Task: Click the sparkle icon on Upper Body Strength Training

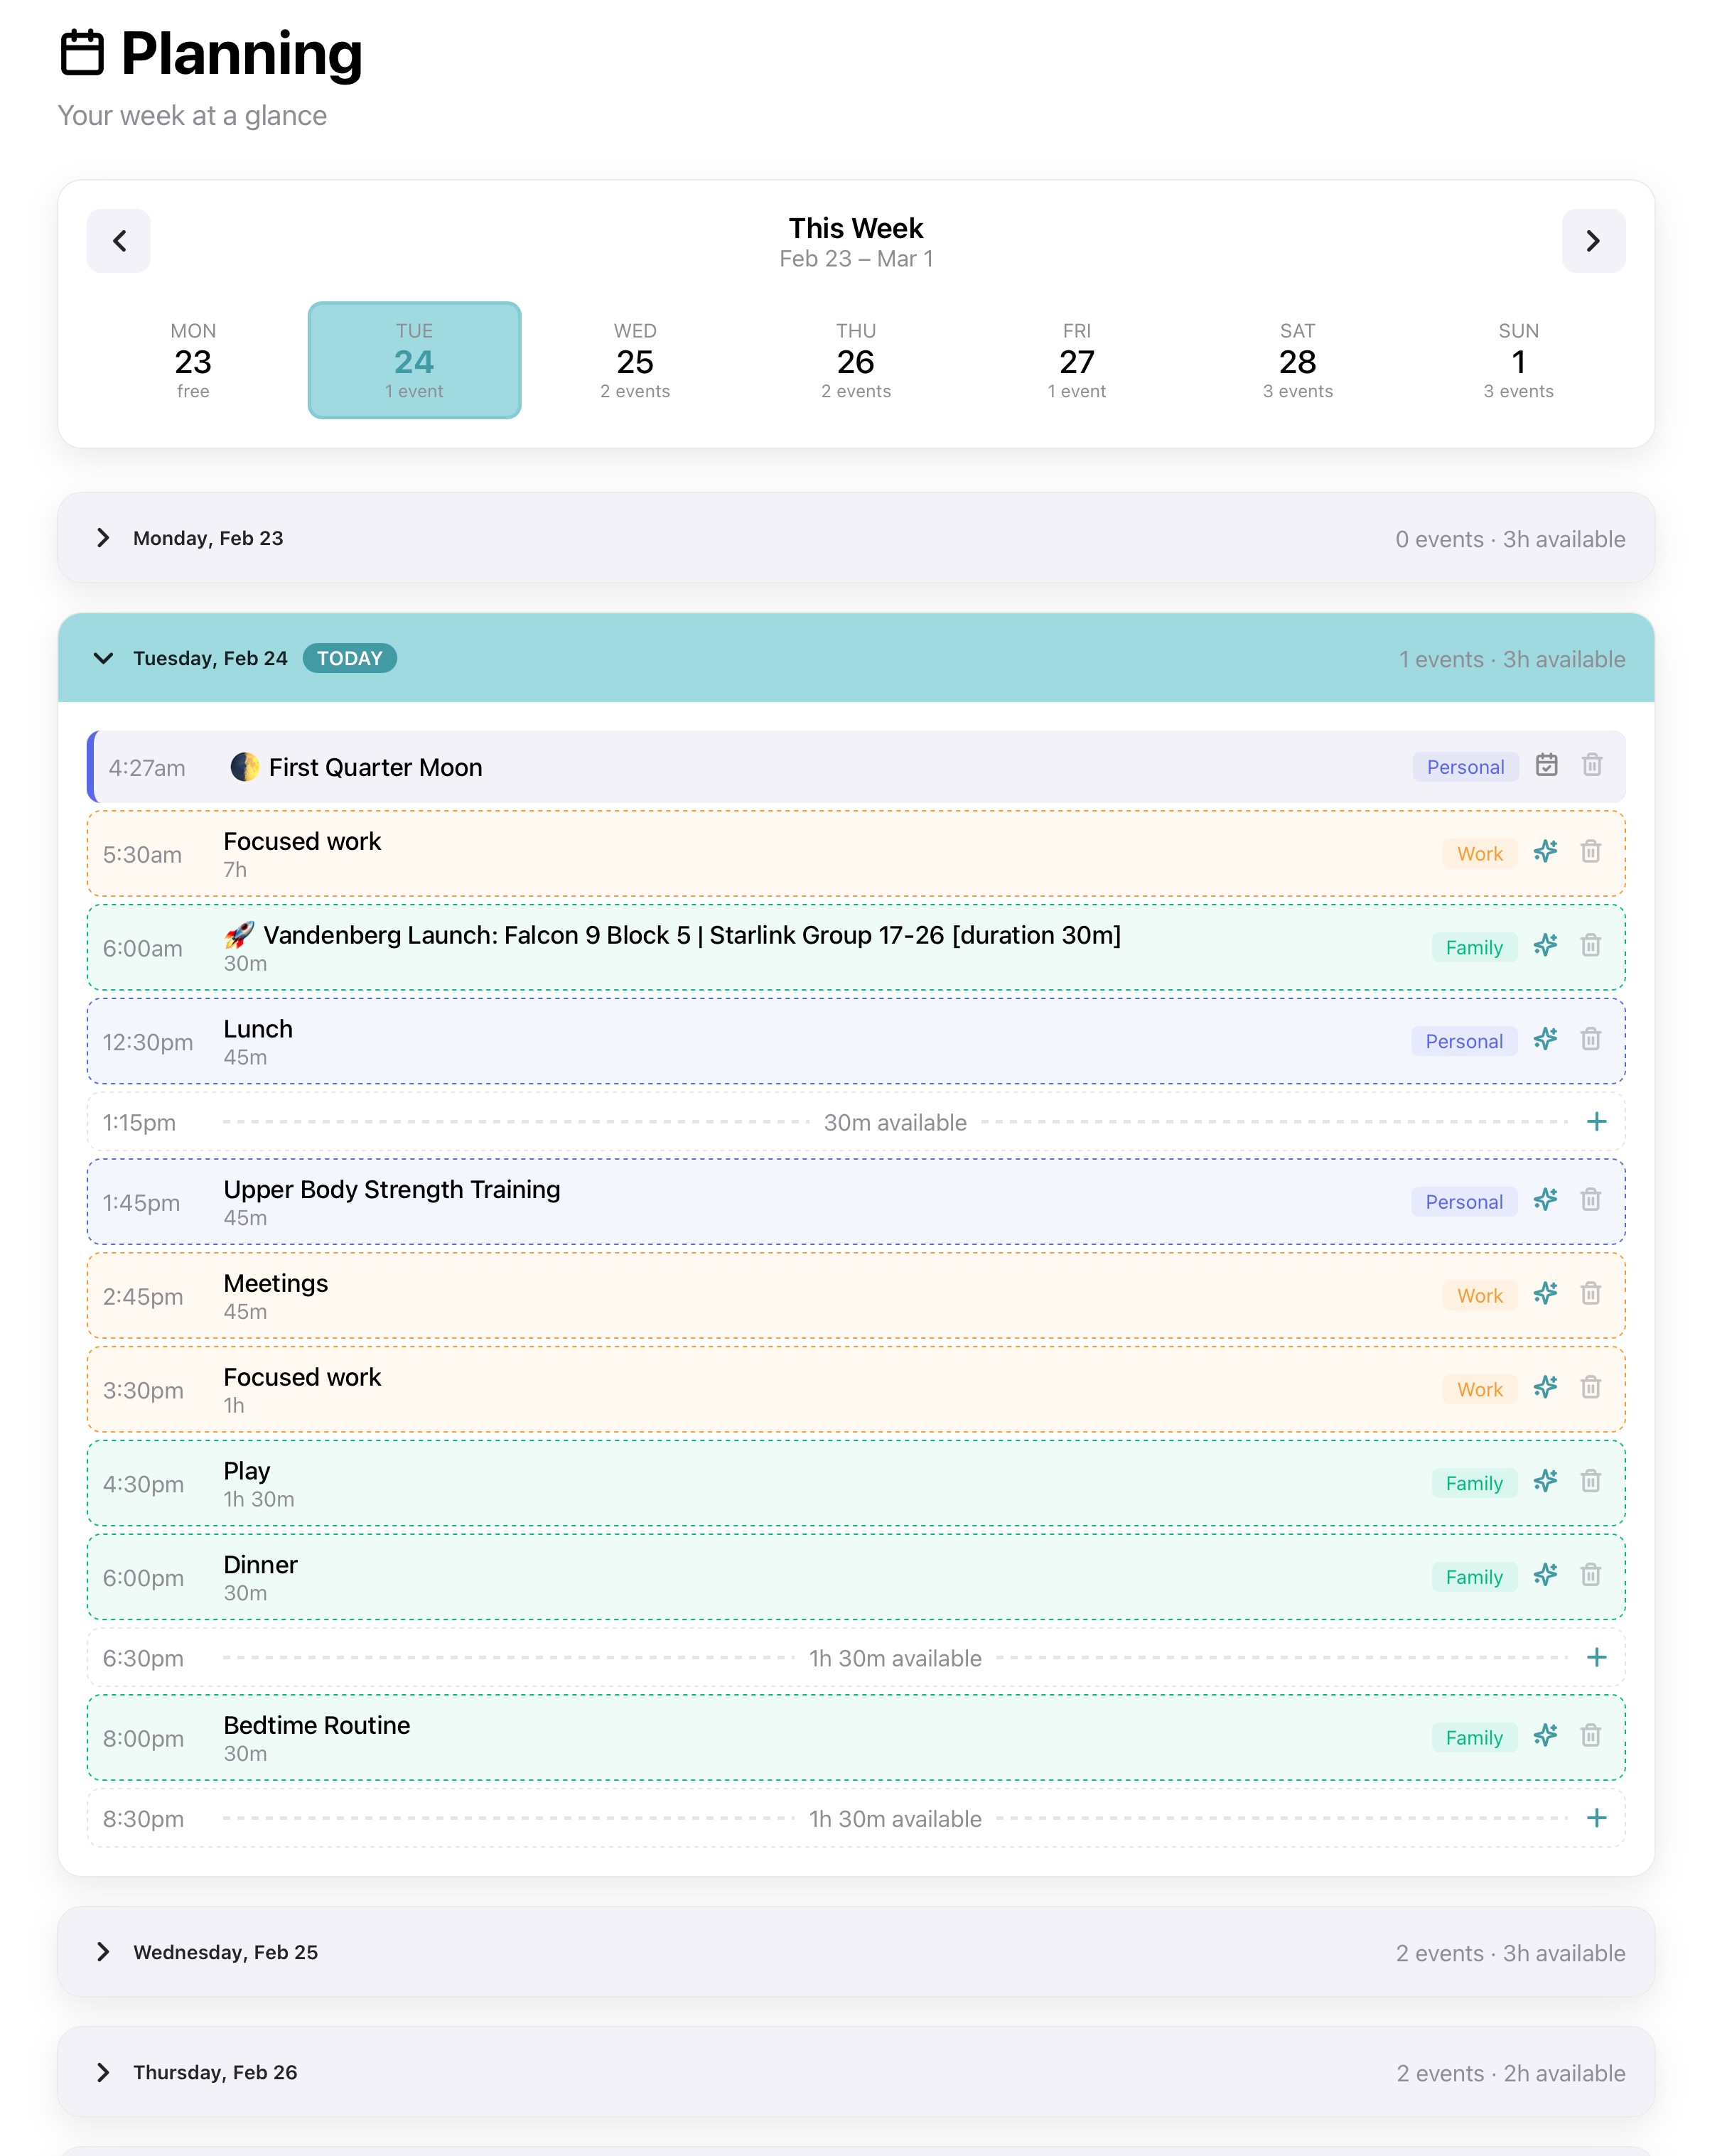Action: [x=1545, y=1200]
